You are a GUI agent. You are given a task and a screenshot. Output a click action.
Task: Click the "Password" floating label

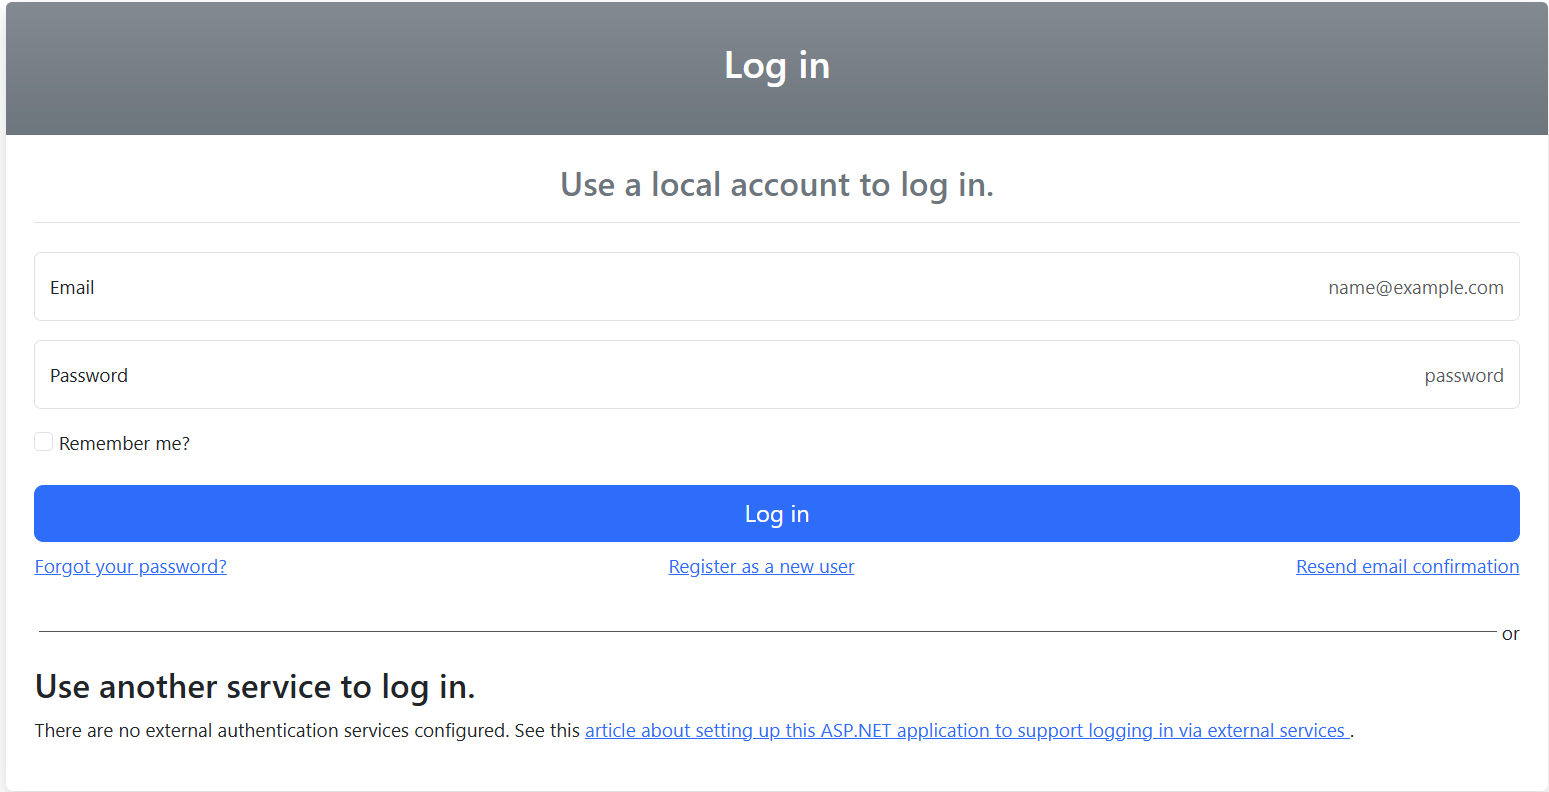pyautogui.click(x=89, y=376)
